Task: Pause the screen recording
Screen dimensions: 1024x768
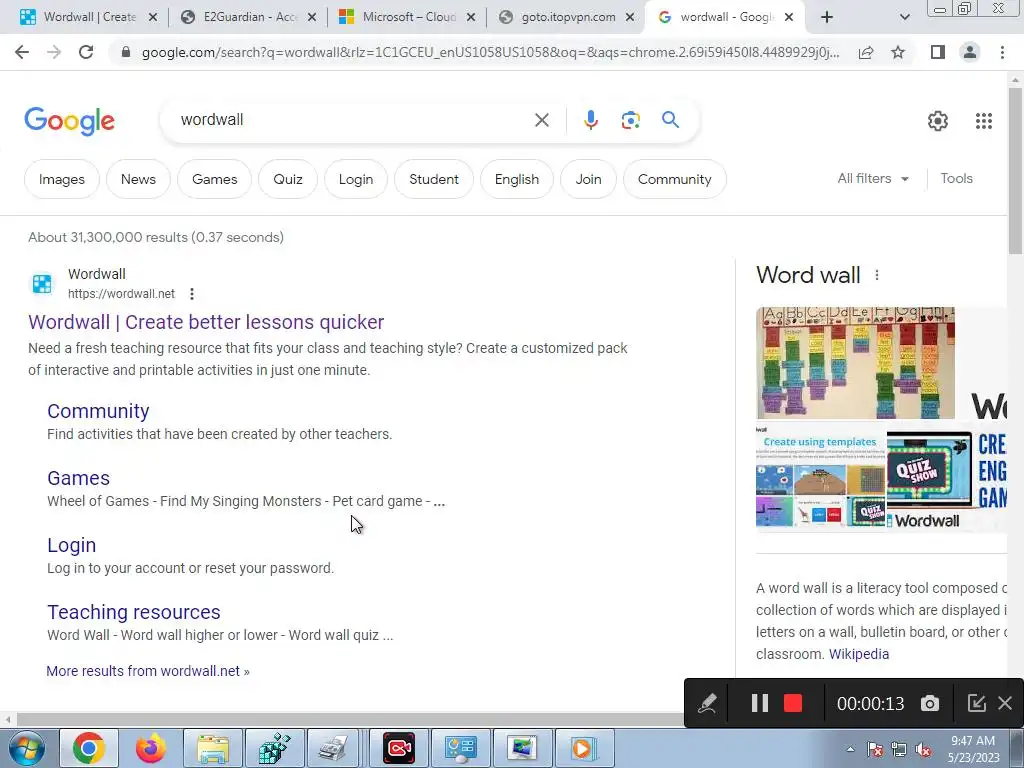Action: [x=760, y=703]
